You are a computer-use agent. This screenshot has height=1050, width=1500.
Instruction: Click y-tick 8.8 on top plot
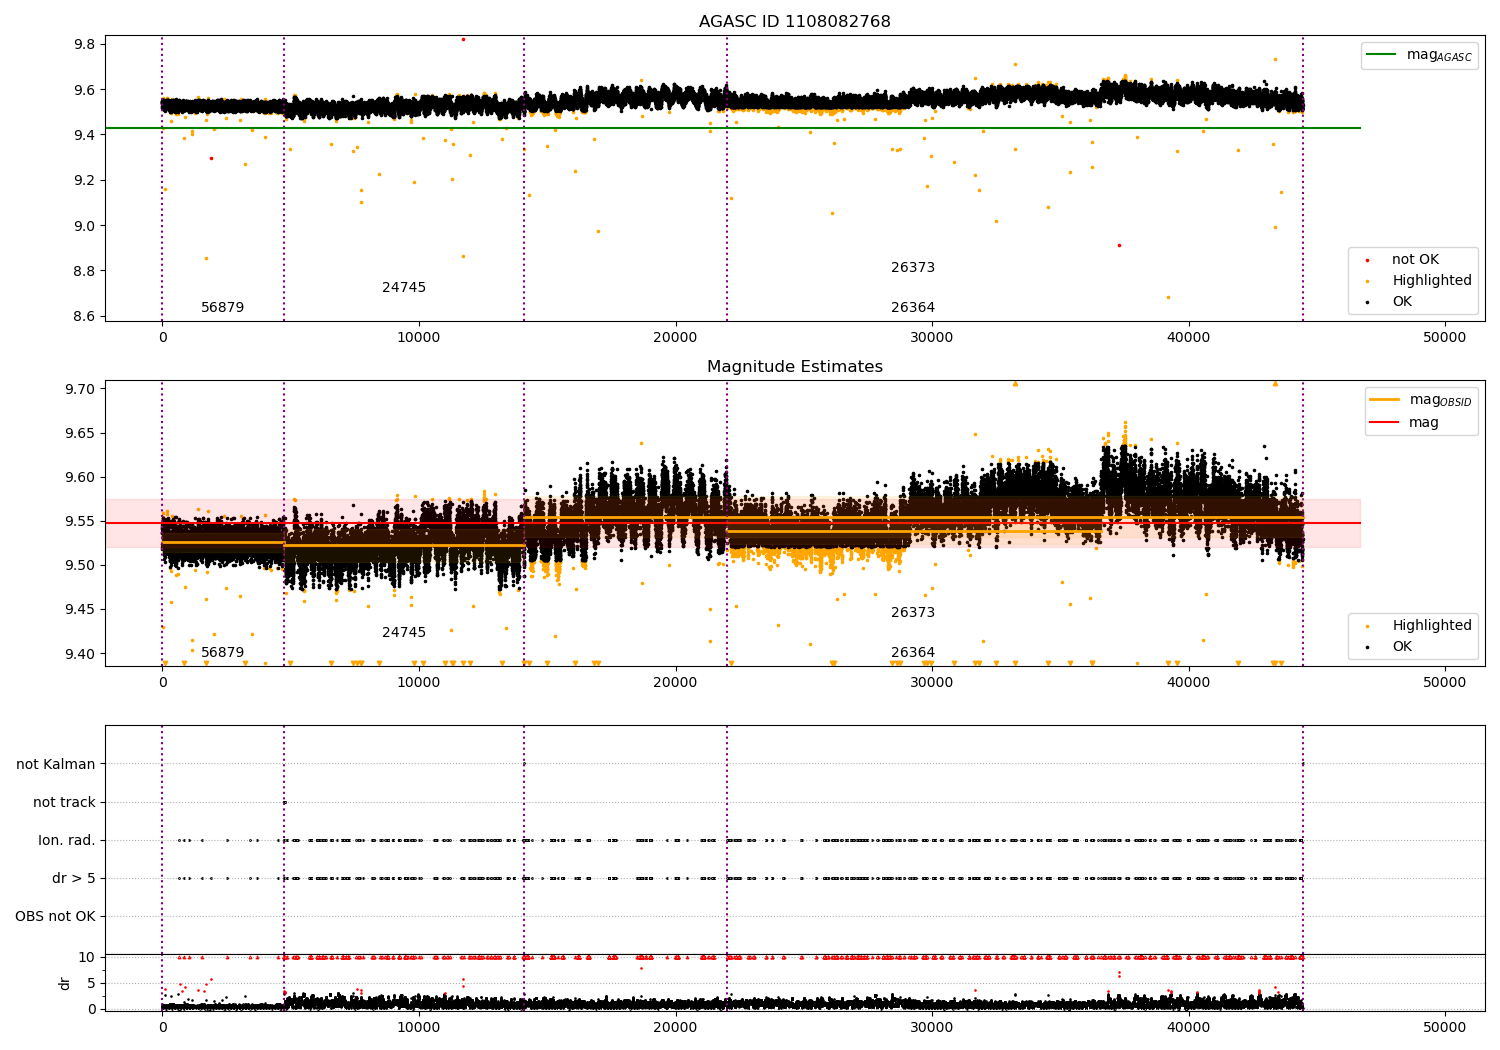coord(84,271)
